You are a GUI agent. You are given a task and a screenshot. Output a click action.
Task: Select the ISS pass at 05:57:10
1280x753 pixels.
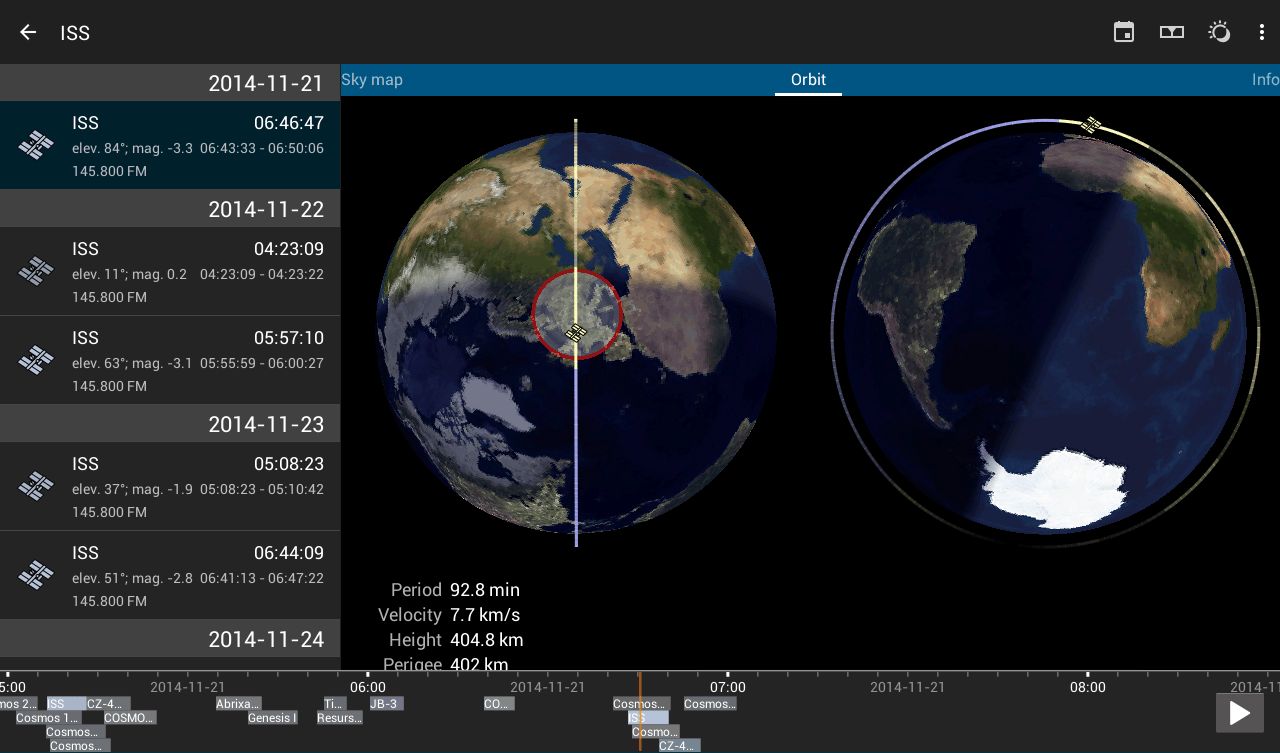tap(170, 360)
